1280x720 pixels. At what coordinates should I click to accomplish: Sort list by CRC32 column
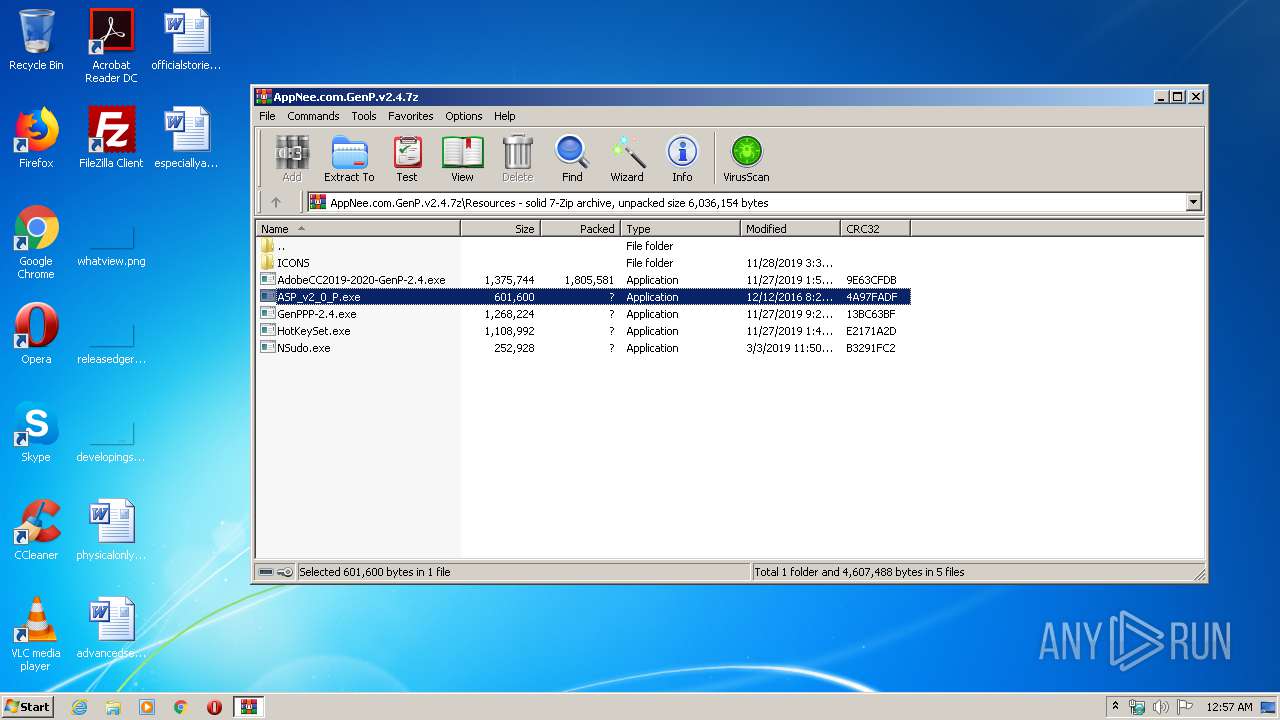coord(875,229)
